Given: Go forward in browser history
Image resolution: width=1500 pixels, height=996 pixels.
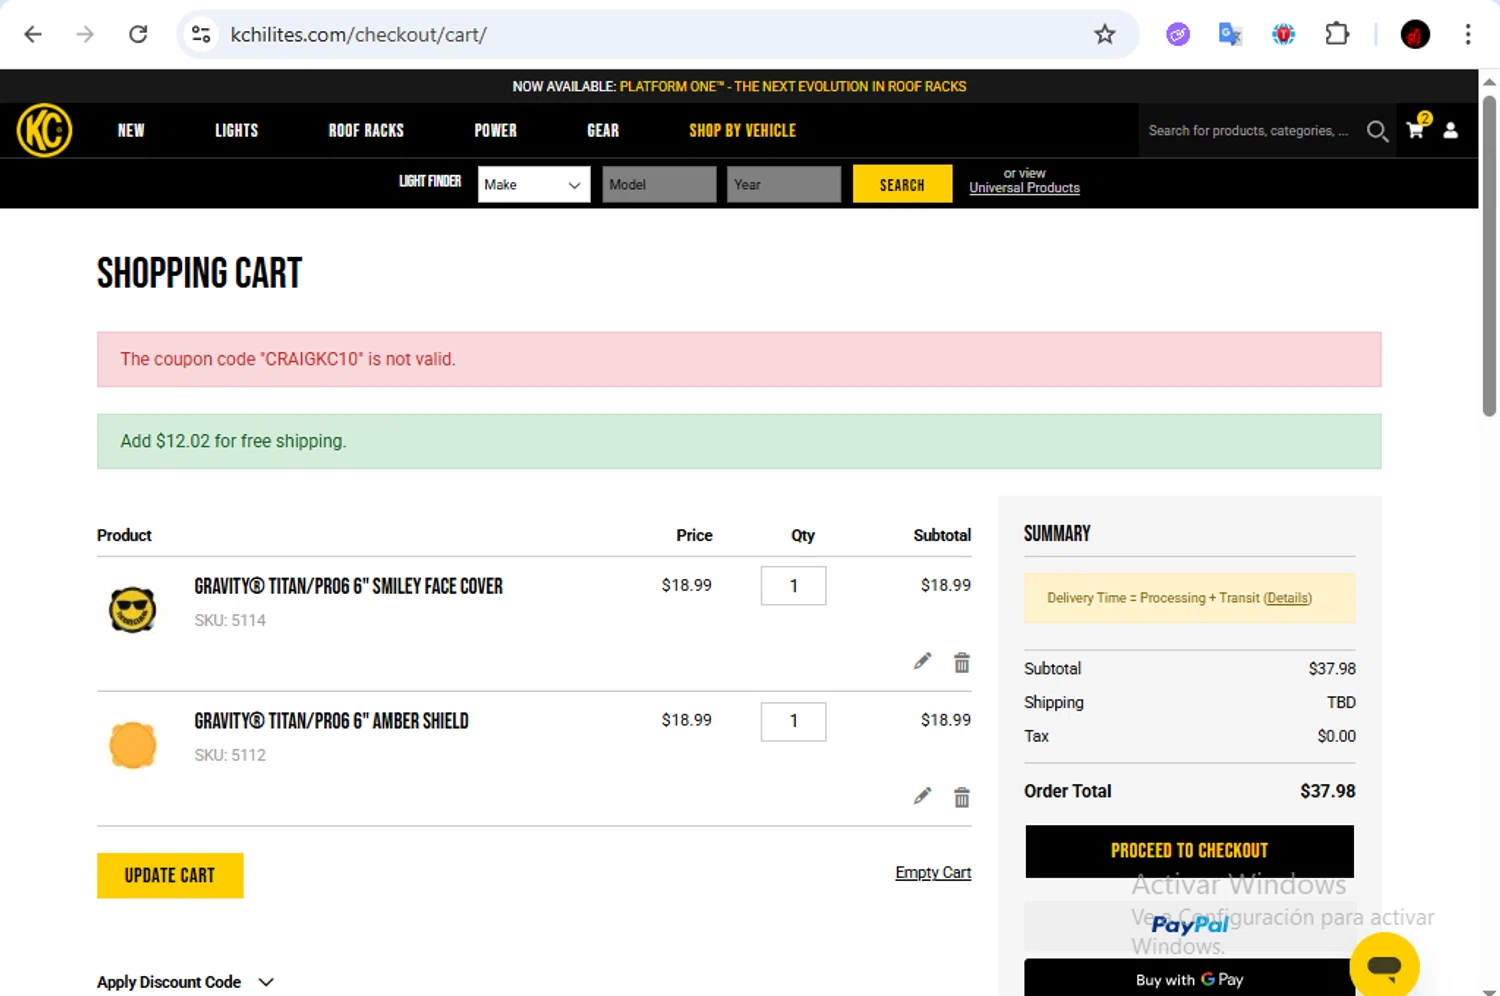Looking at the screenshot, I should pos(85,35).
